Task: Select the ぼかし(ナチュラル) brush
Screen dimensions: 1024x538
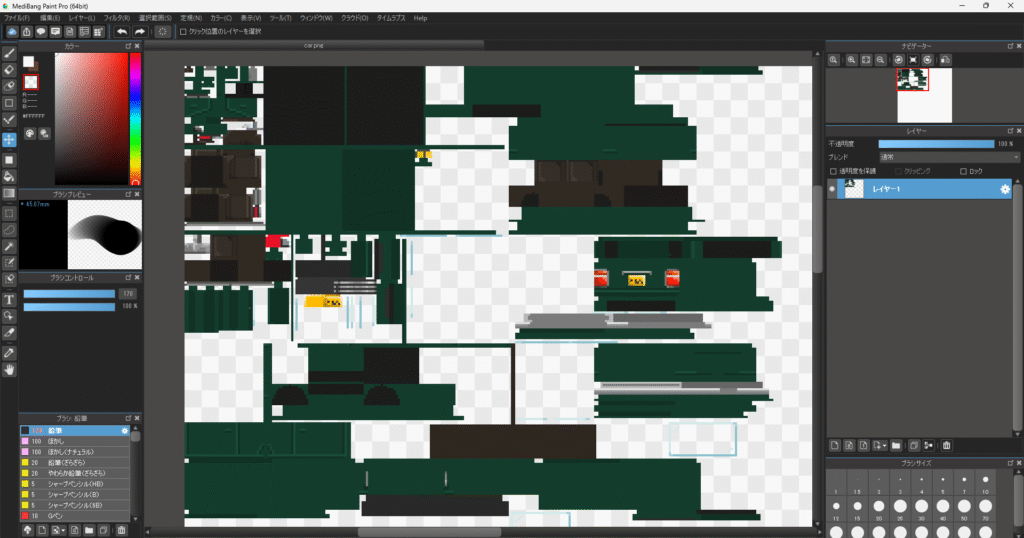Action: click(x=75, y=452)
